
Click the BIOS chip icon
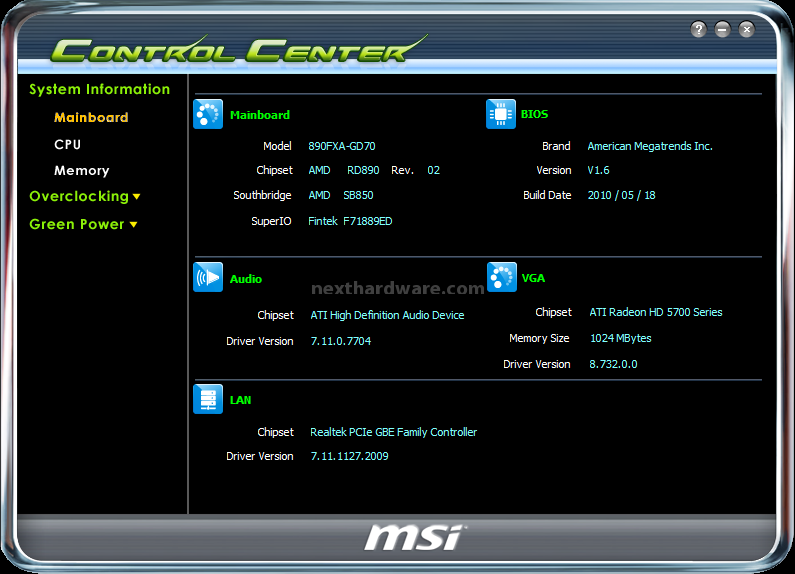click(x=500, y=114)
